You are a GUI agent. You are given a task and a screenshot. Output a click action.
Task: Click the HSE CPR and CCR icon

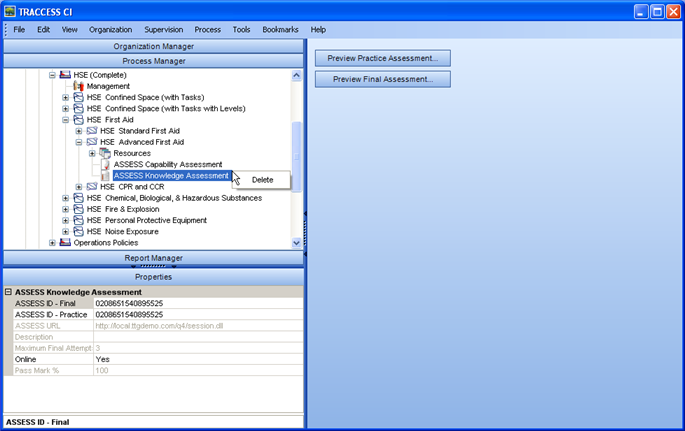pyautogui.click(x=92, y=186)
